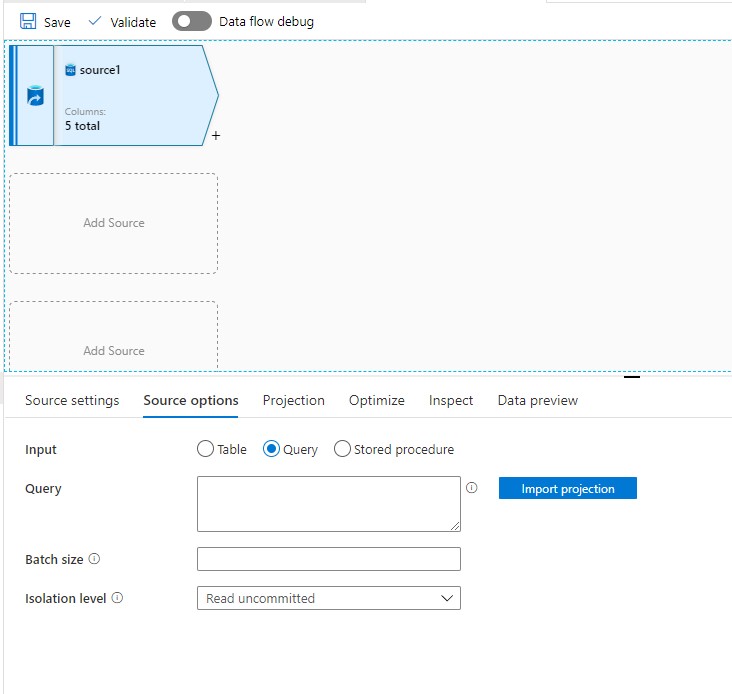
Task: Click the Import projection button
Action: (568, 488)
